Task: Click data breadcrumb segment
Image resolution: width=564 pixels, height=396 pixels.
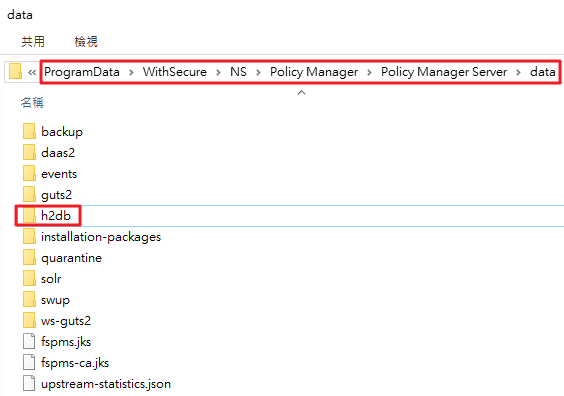Action: click(x=543, y=72)
